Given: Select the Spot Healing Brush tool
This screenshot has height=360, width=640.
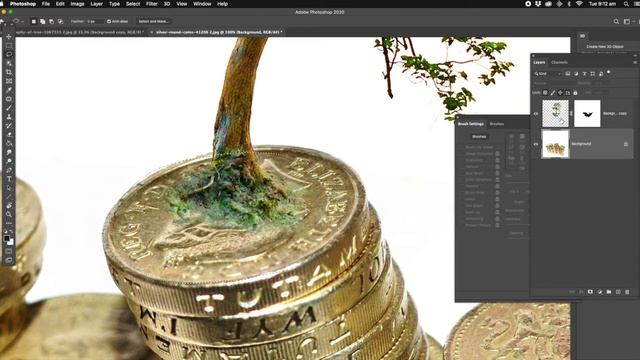Looking at the screenshot, I should [x=9, y=99].
